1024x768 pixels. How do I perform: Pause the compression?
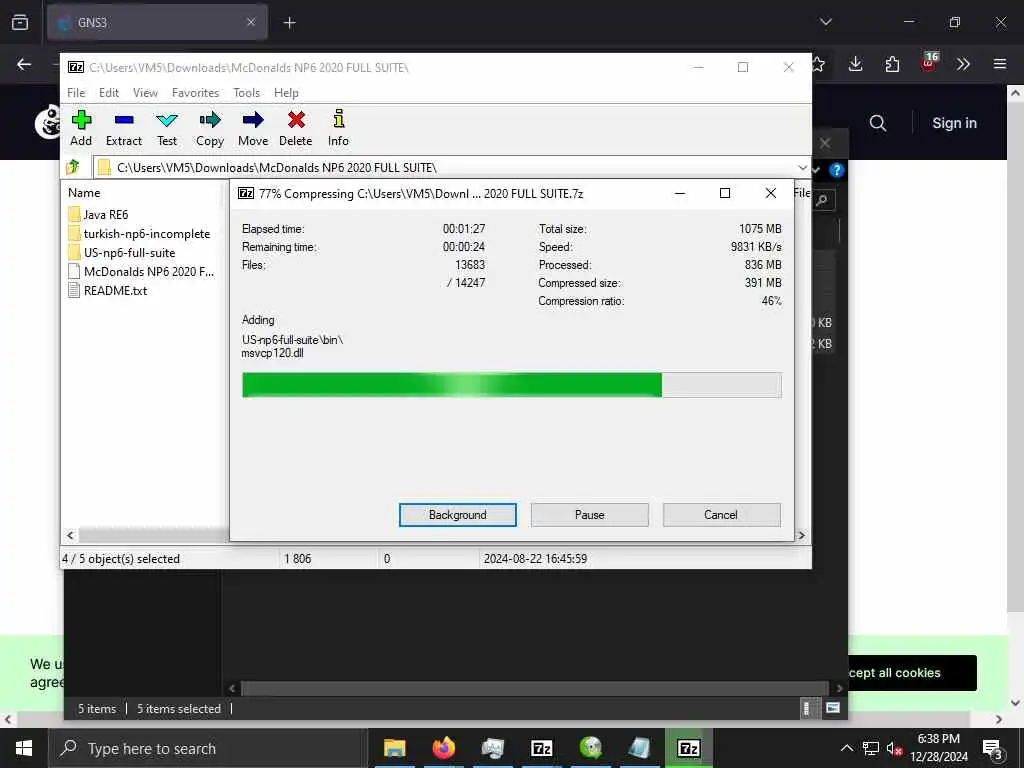(590, 515)
